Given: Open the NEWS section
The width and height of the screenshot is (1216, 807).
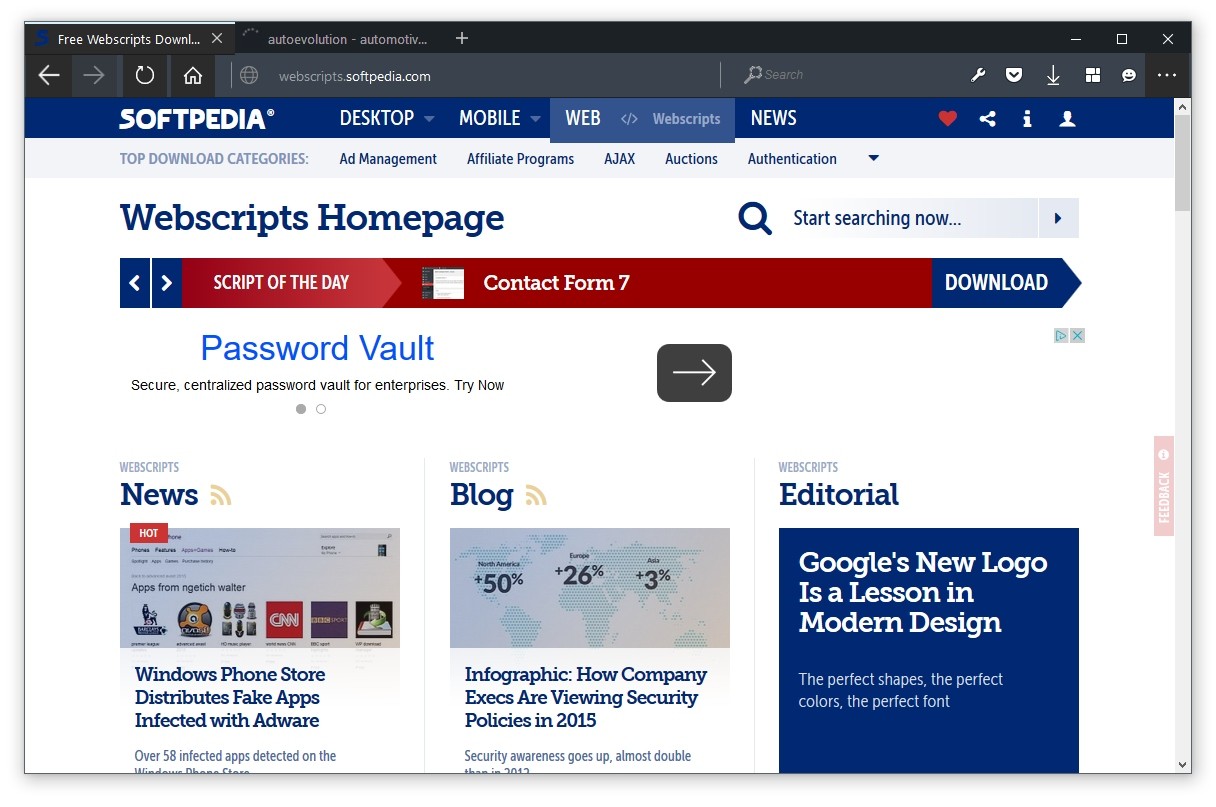Looking at the screenshot, I should pyautogui.click(x=774, y=119).
